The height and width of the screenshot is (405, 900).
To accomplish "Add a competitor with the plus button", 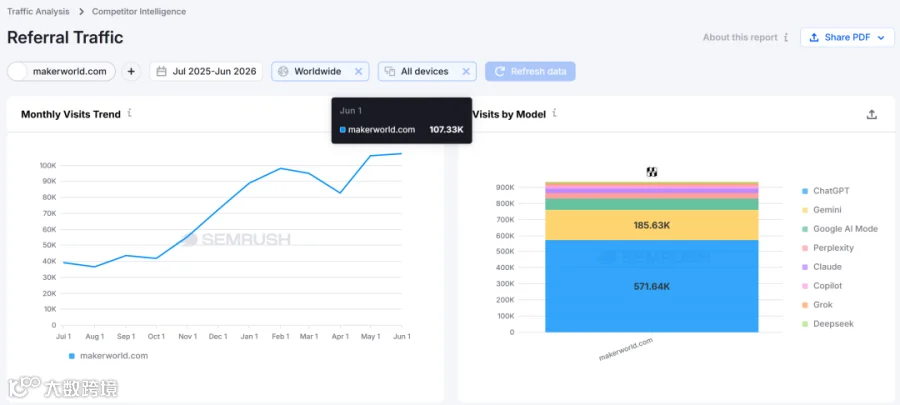I will tap(131, 71).
